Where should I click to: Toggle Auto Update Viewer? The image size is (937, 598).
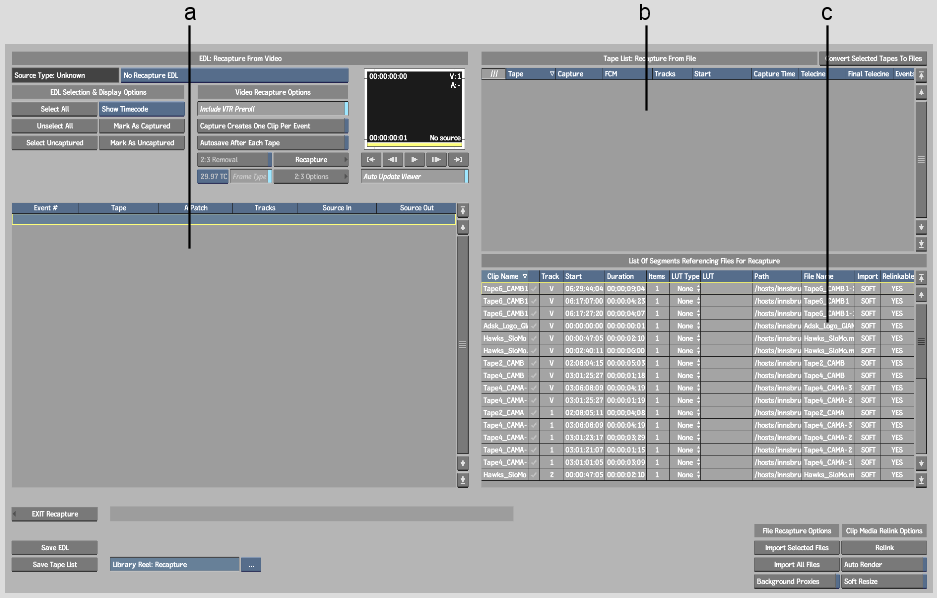coord(415,176)
